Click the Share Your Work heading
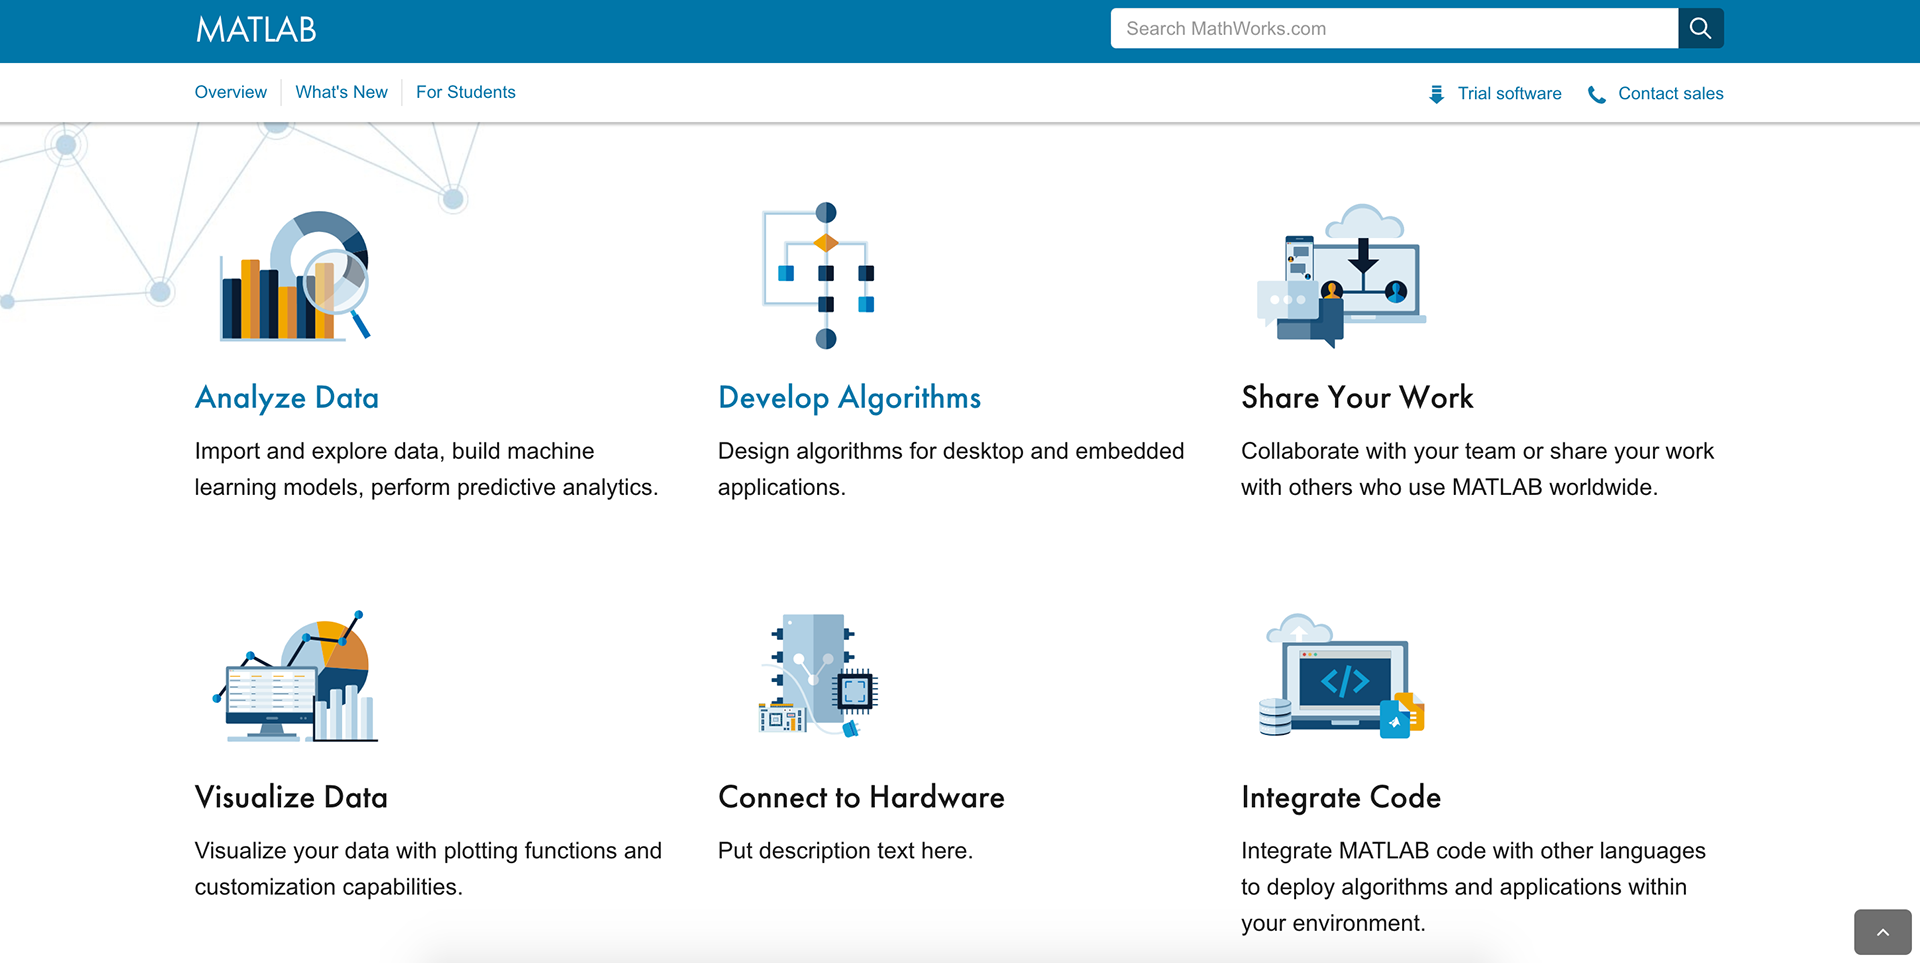The width and height of the screenshot is (1920, 963). (x=1357, y=397)
